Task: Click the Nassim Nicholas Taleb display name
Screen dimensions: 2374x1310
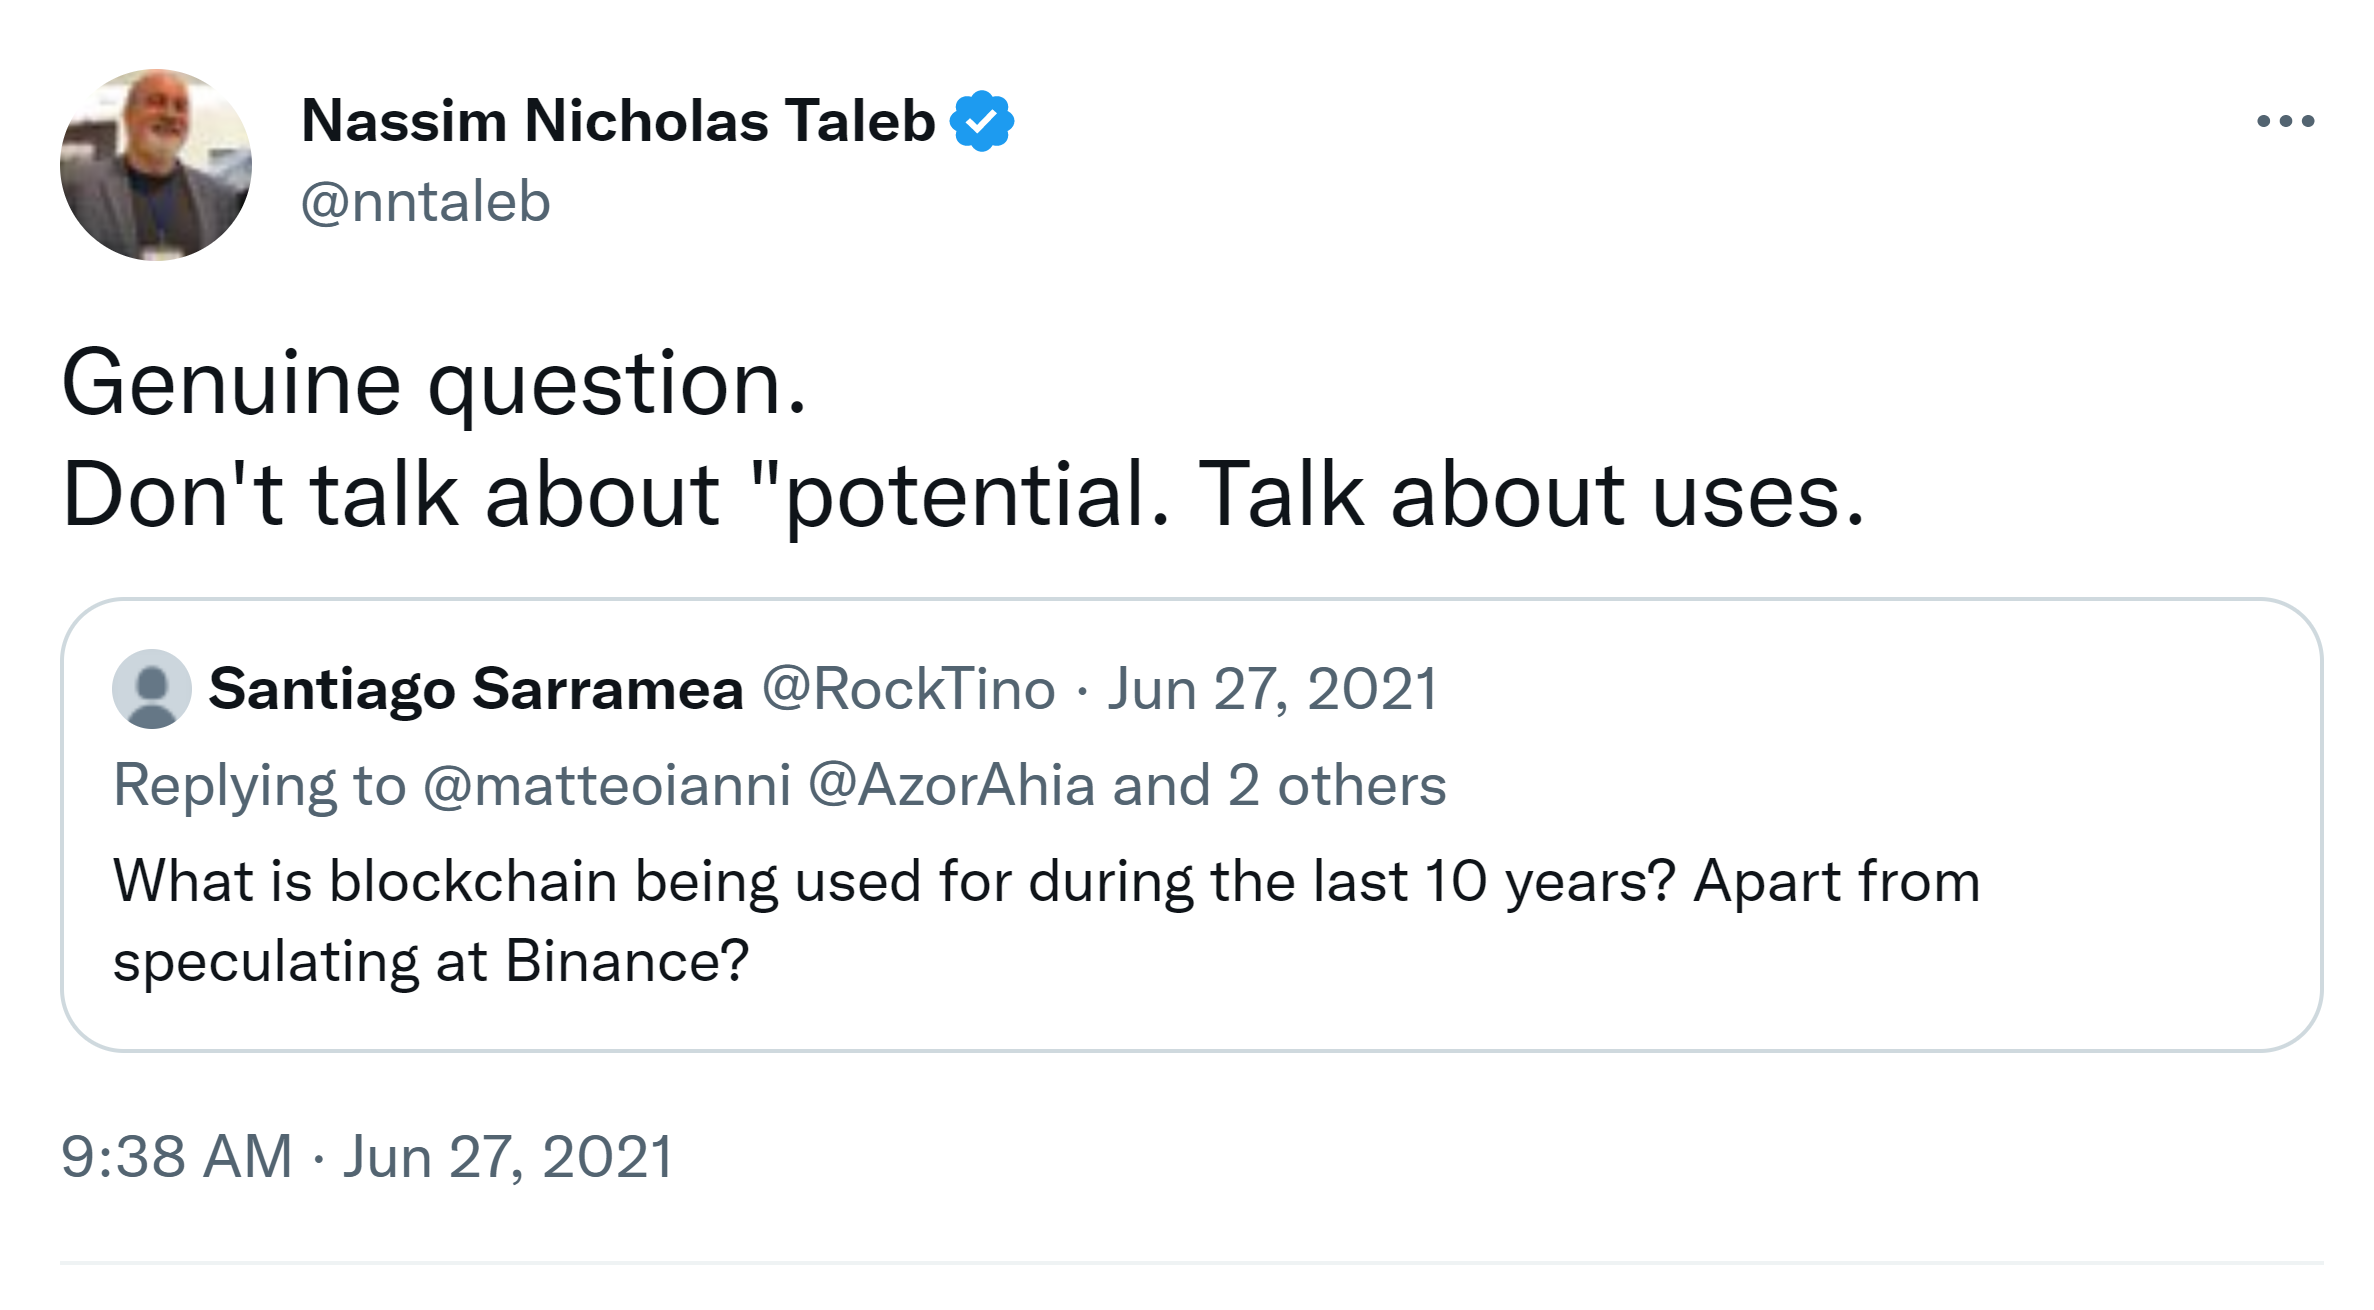Action: [617, 121]
